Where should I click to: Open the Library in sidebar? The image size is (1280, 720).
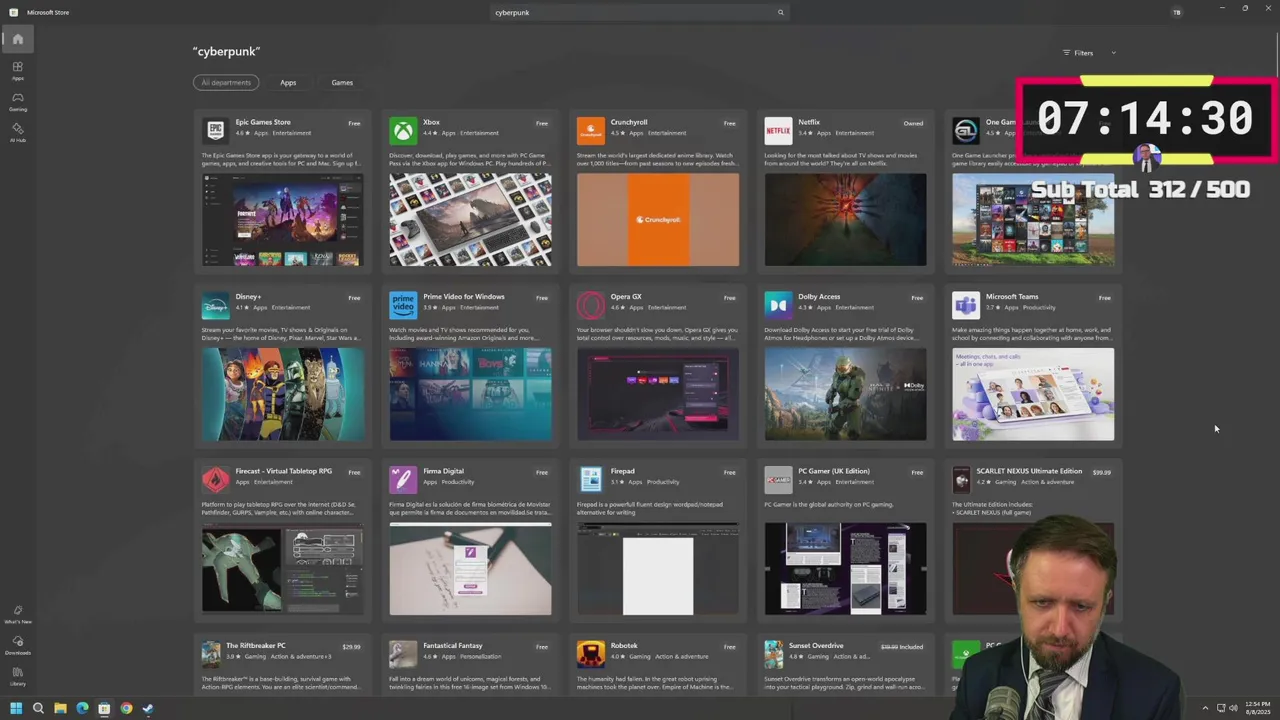pyautogui.click(x=17, y=676)
